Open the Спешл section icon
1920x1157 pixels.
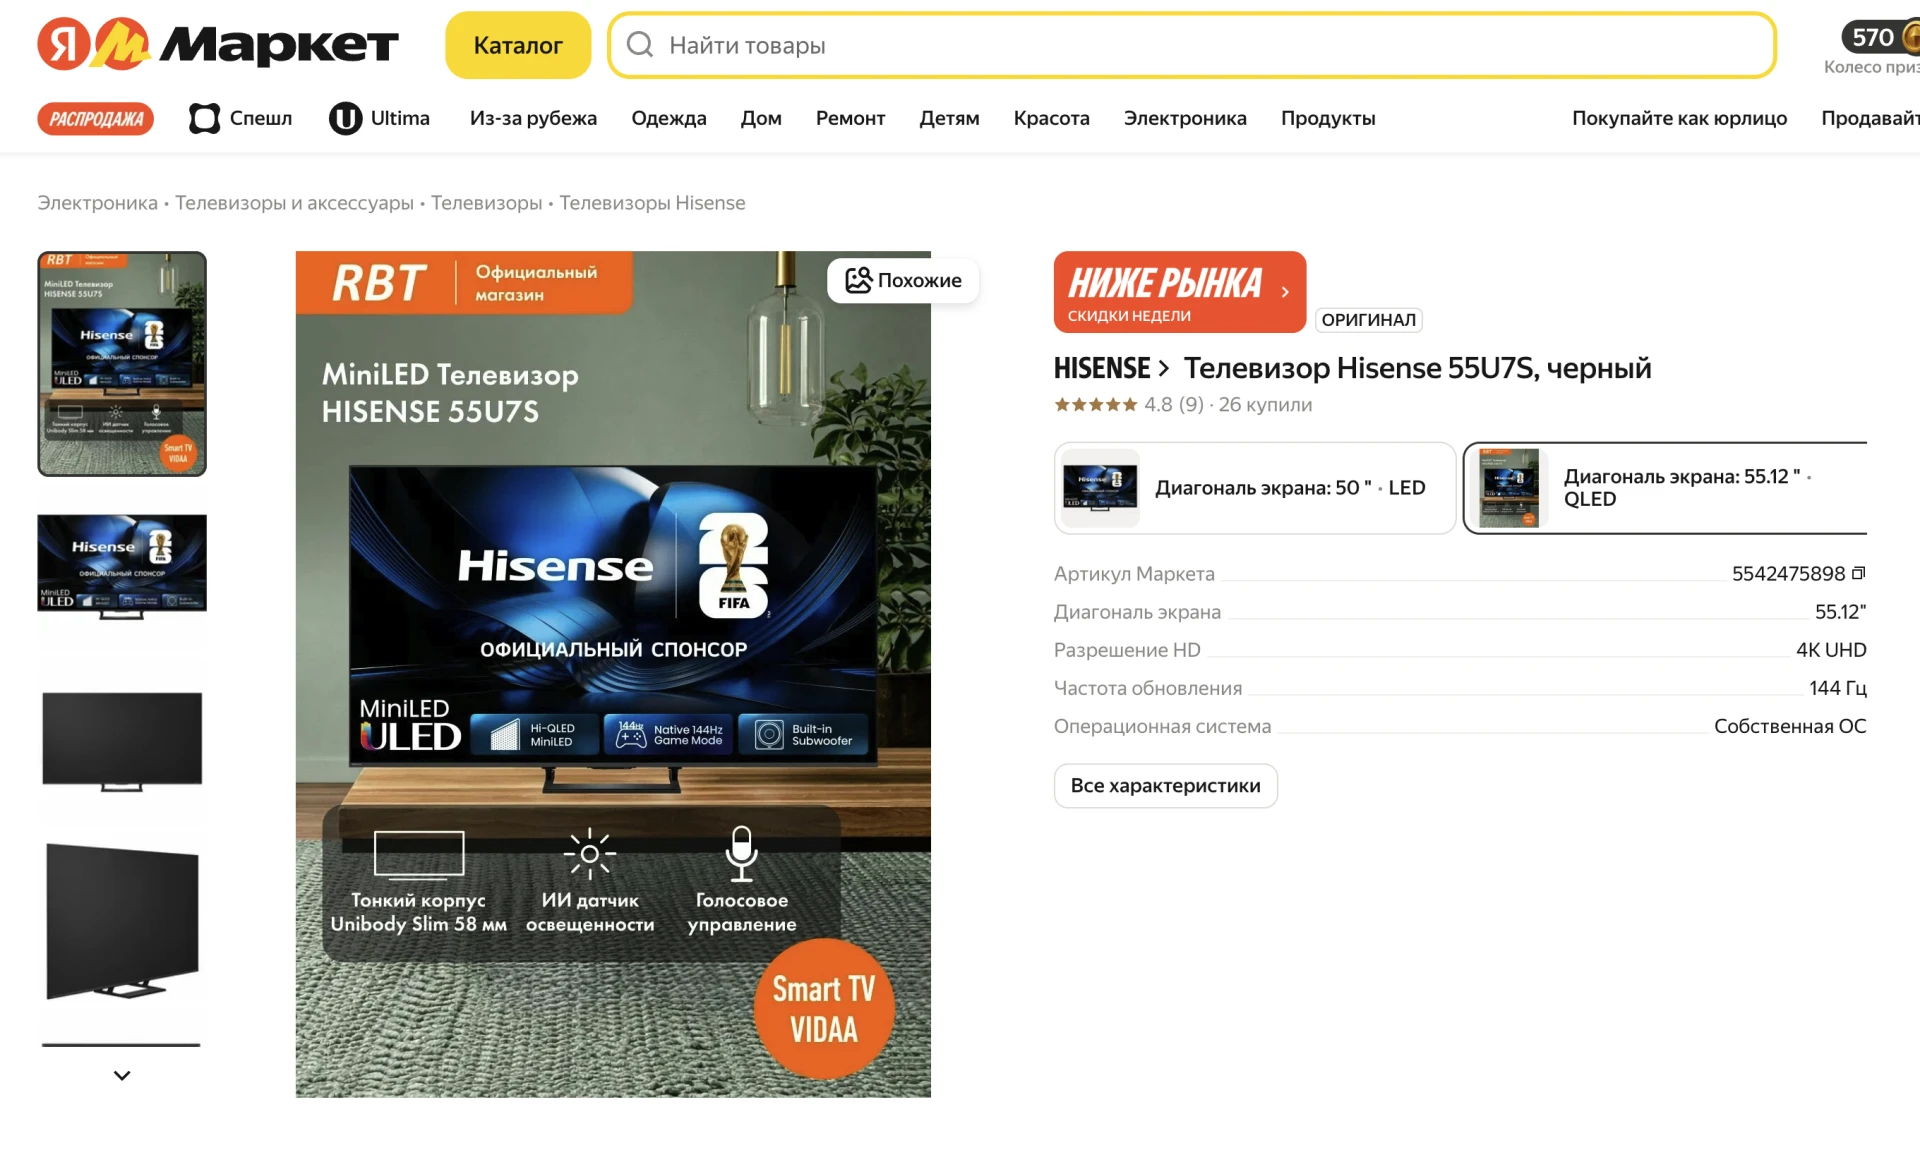(204, 118)
